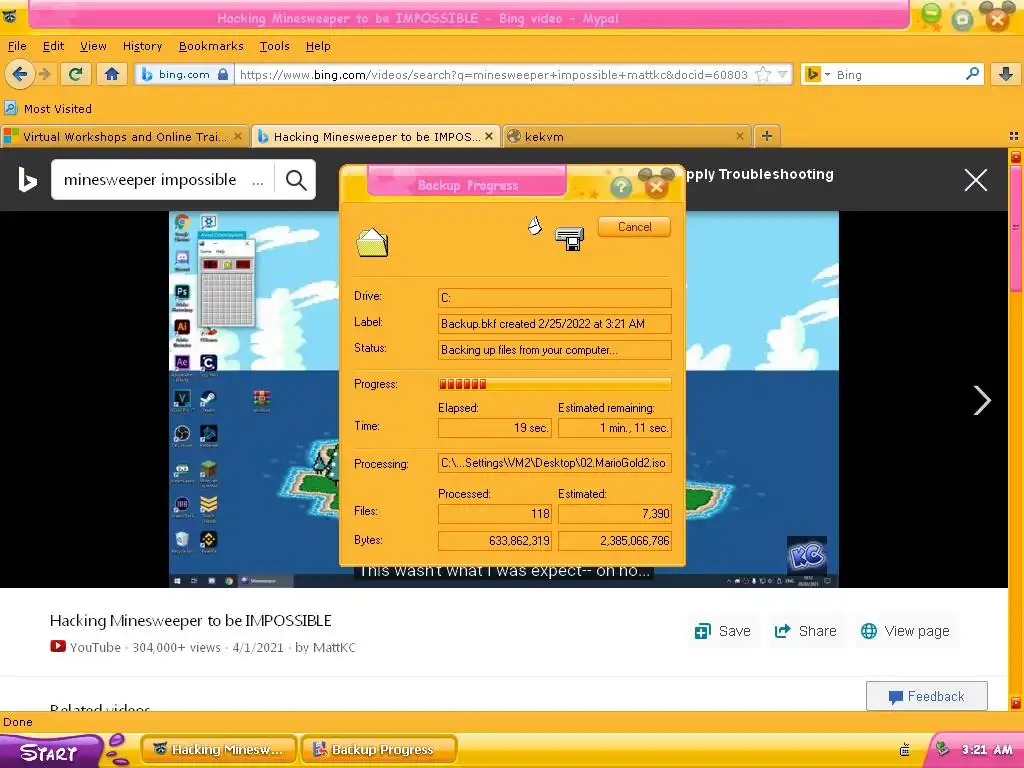
Task: Click the help question mark in Backup Progress
Action: [x=621, y=187]
